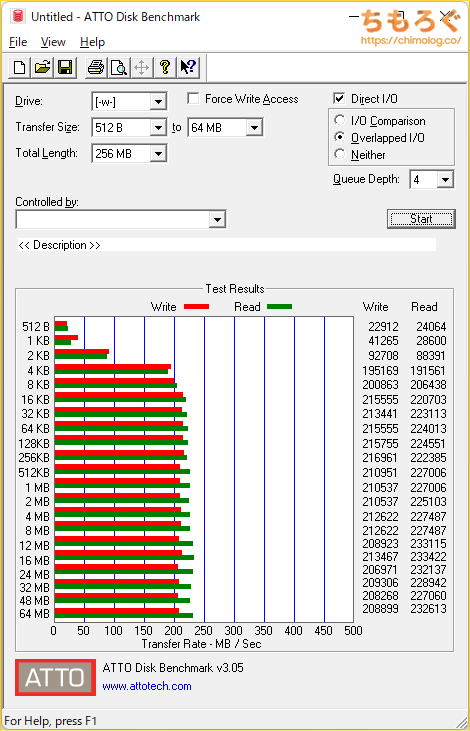
Task: Click the status bar help message
Action: (x=51, y=721)
